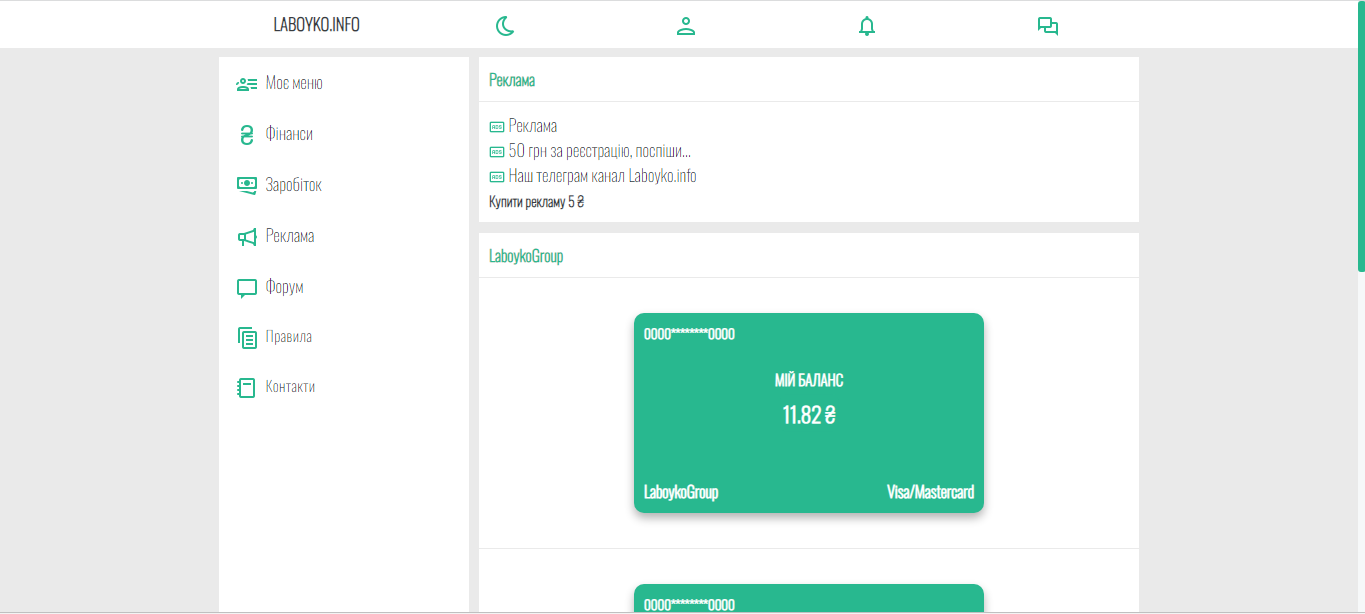
Task: Click the money icon beside Заробіток
Action: click(x=246, y=186)
